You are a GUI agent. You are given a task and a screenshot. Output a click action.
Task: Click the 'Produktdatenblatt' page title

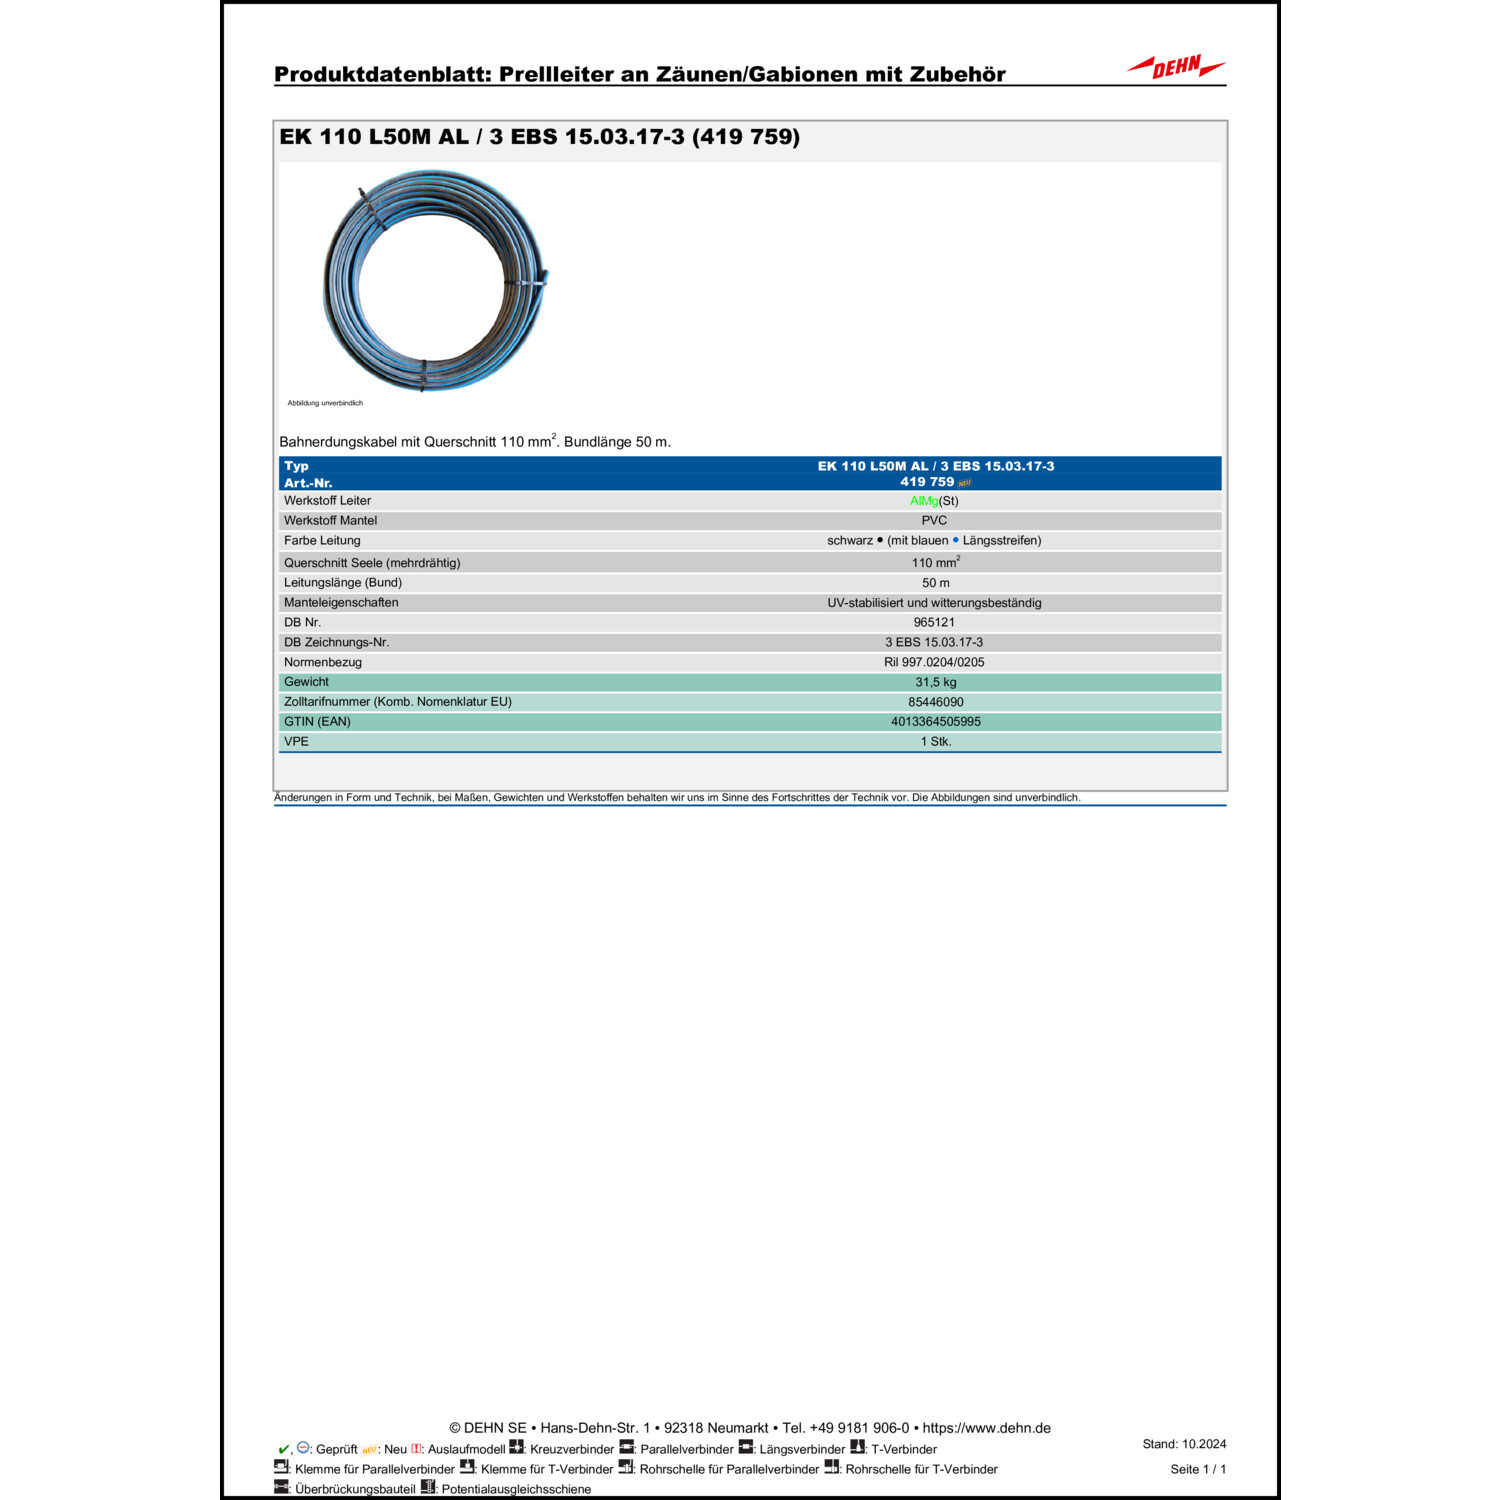pos(640,74)
